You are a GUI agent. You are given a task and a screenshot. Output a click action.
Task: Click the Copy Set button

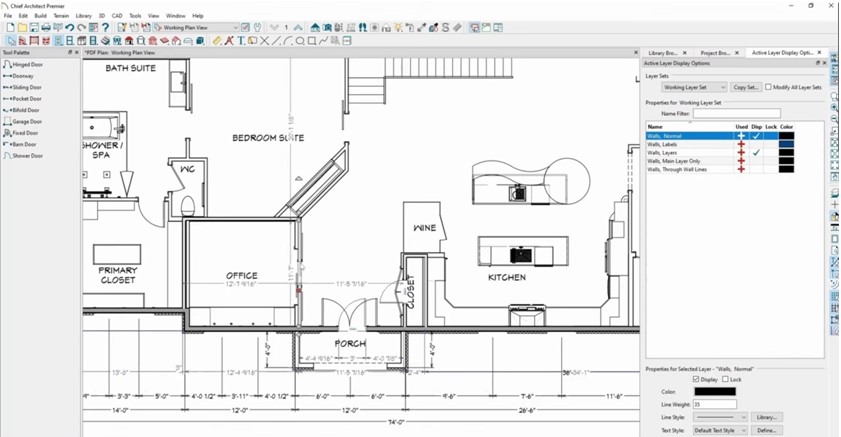(746, 87)
